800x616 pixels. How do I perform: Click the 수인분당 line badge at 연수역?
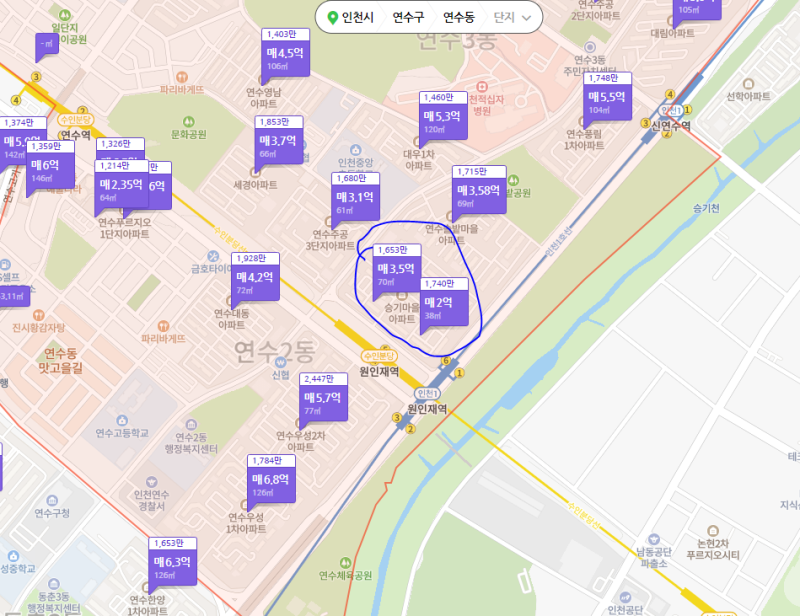tap(76, 120)
